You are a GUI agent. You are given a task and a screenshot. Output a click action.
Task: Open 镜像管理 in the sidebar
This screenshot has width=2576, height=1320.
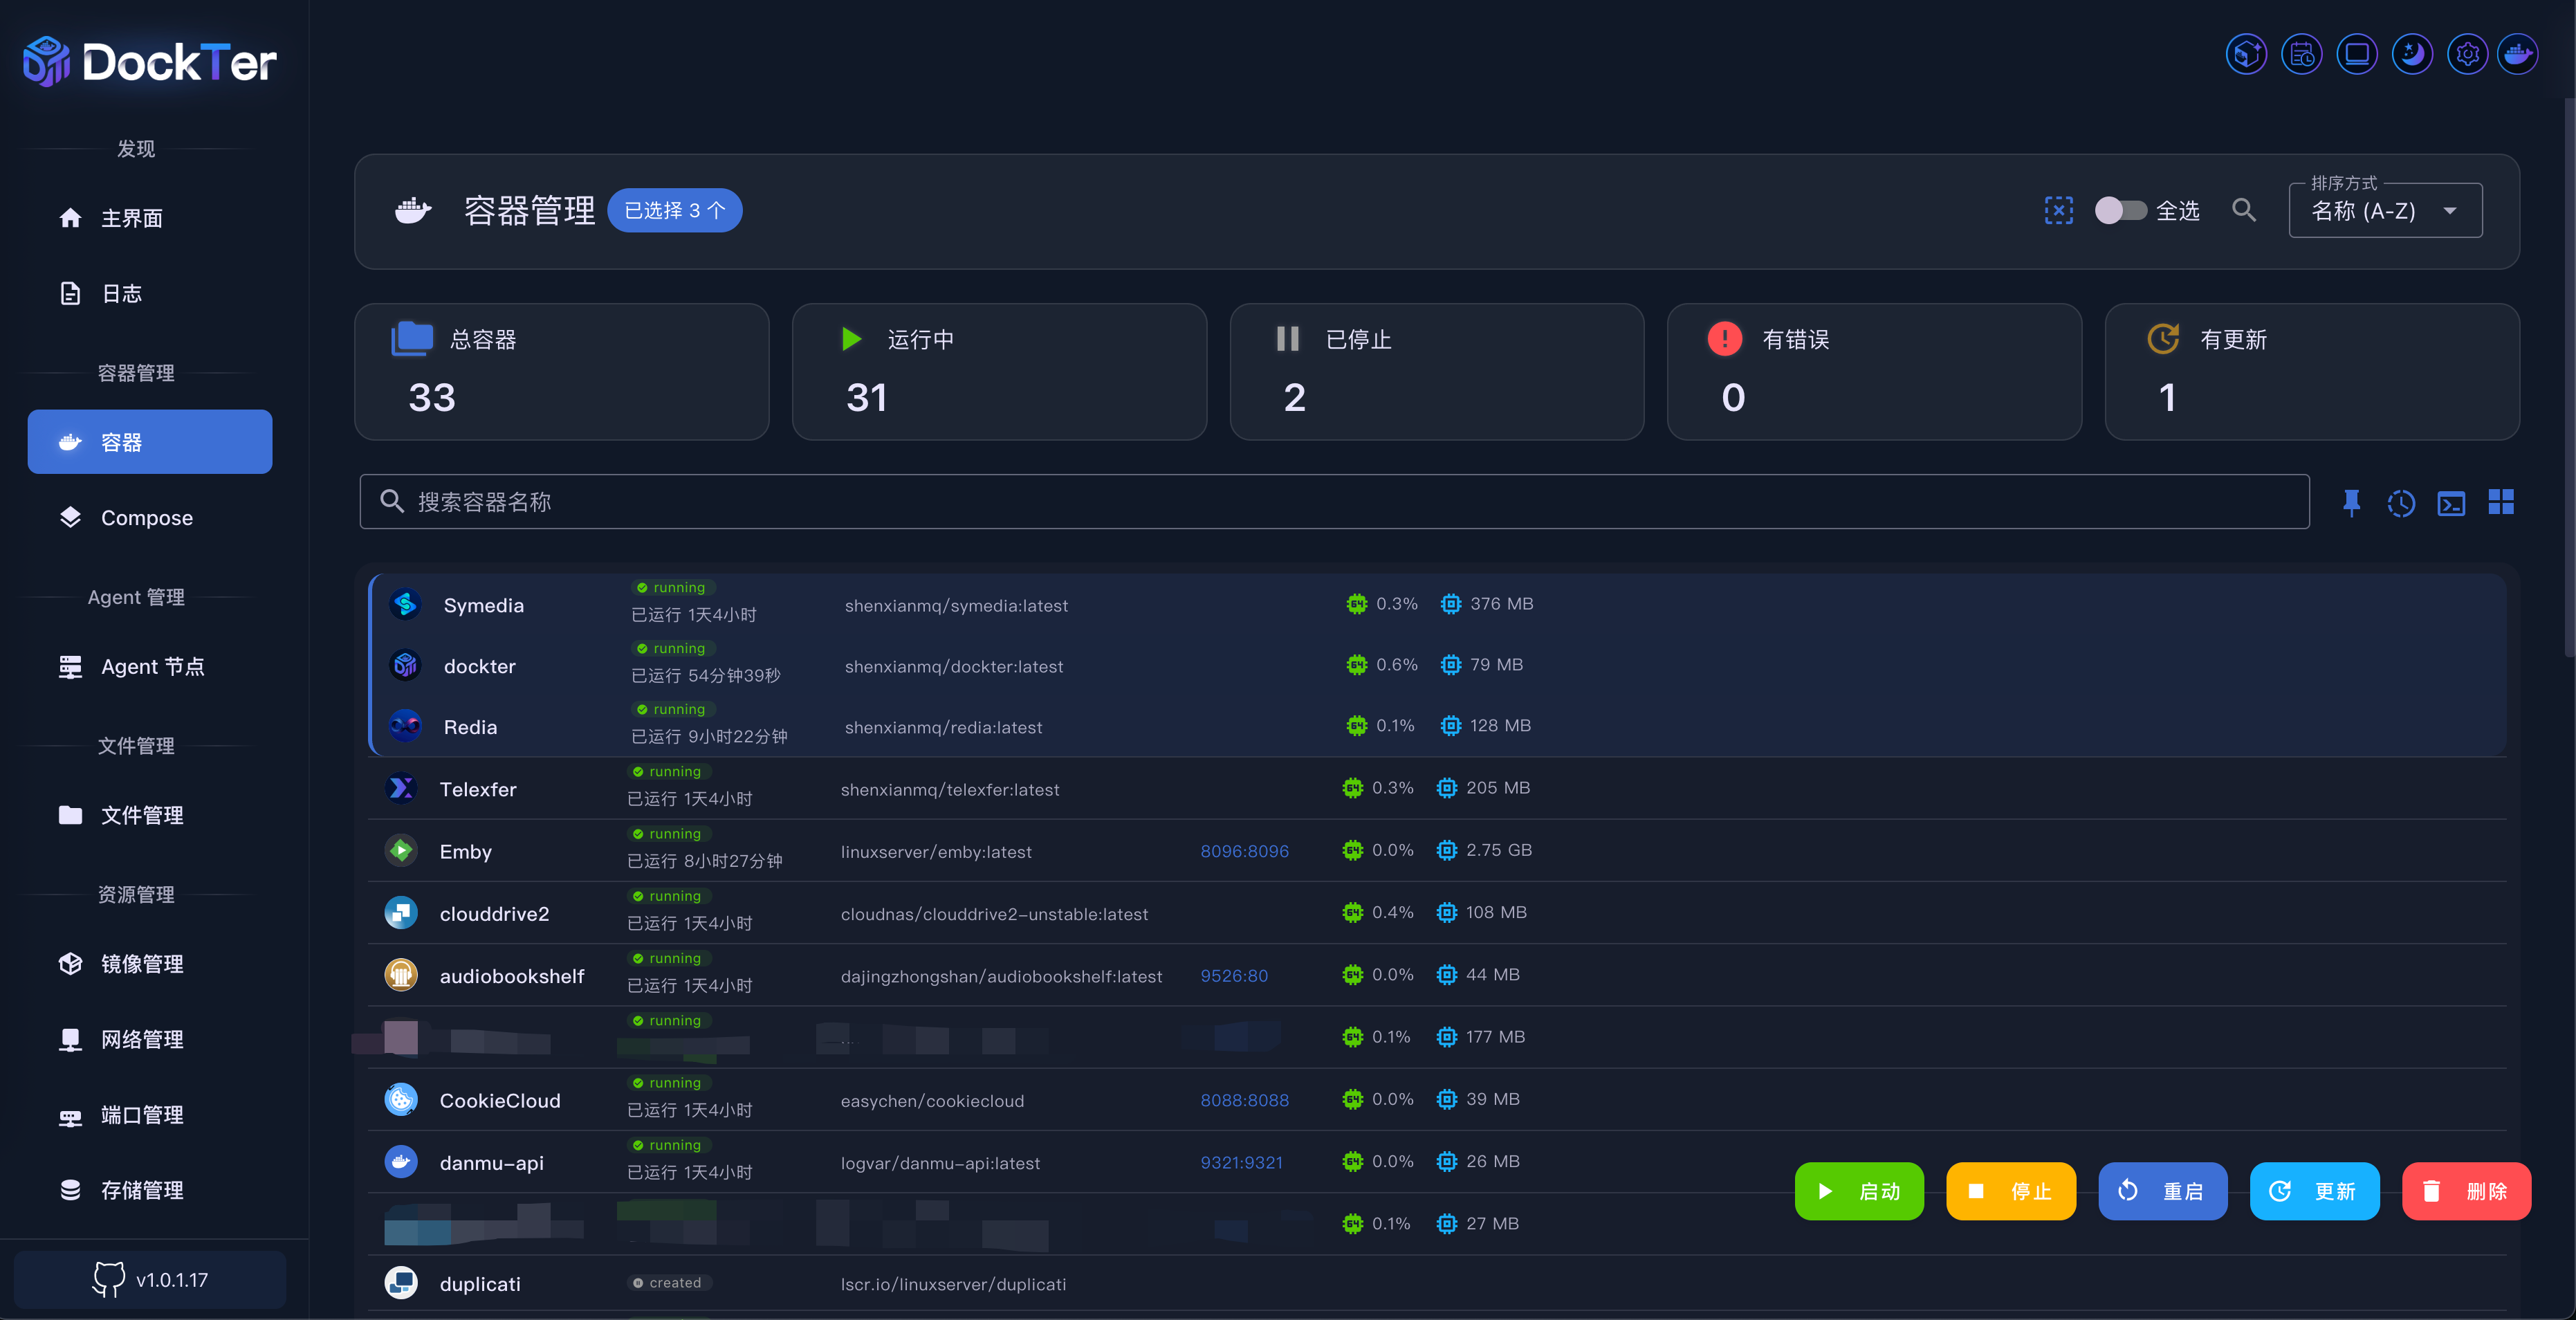point(142,963)
